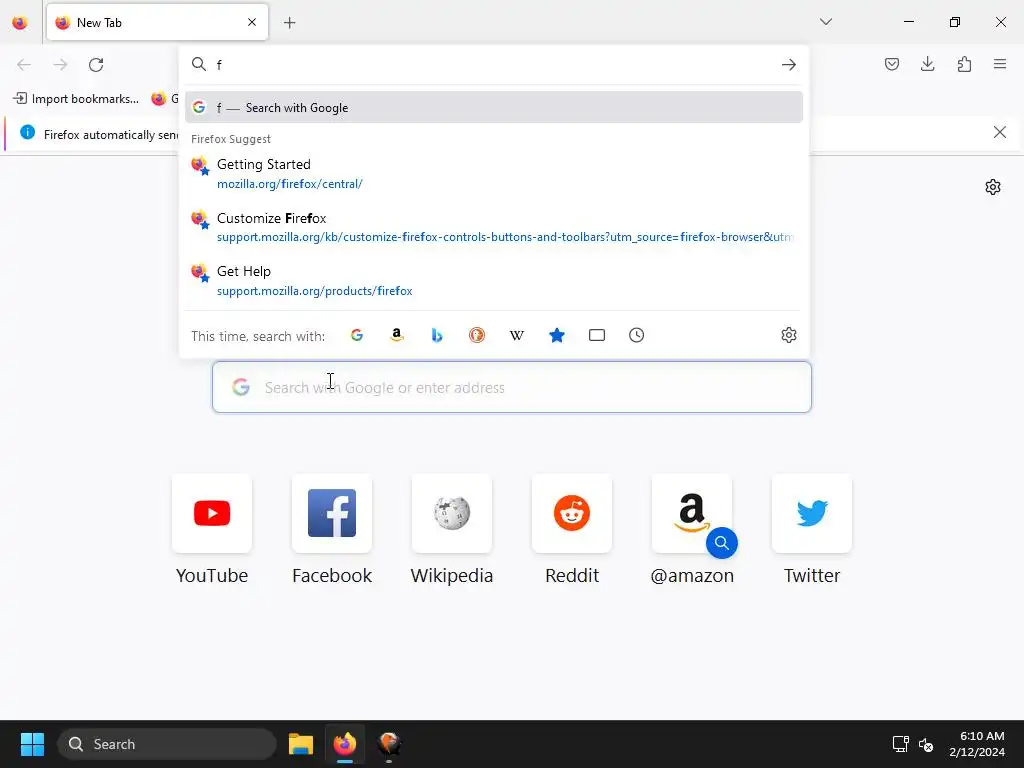Open the list all tabs dropdown
Viewport: 1024px width, 768px height.
(x=825, y=22)
